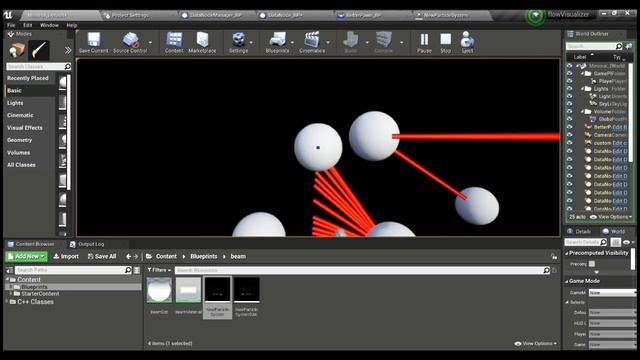Hide the custom actor via eye icon
The width and height of the screenshot is (640, 360).
coord(569,143)
